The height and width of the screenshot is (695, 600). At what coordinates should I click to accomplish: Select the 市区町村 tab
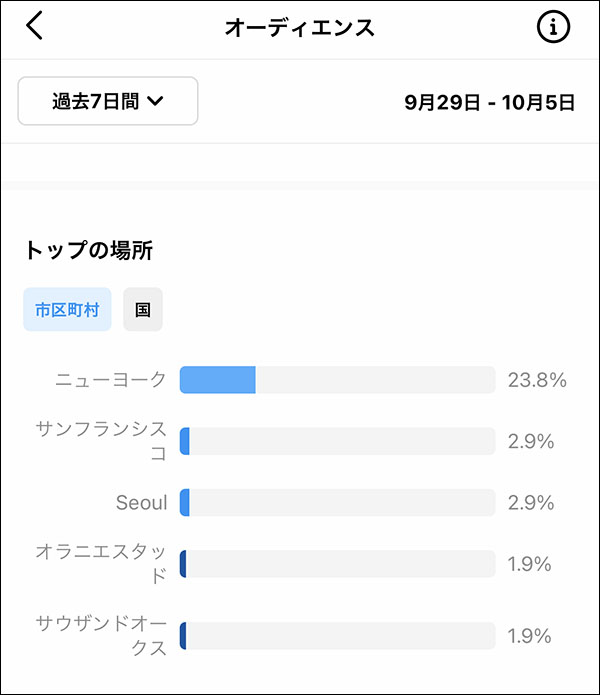pos(67,309)
